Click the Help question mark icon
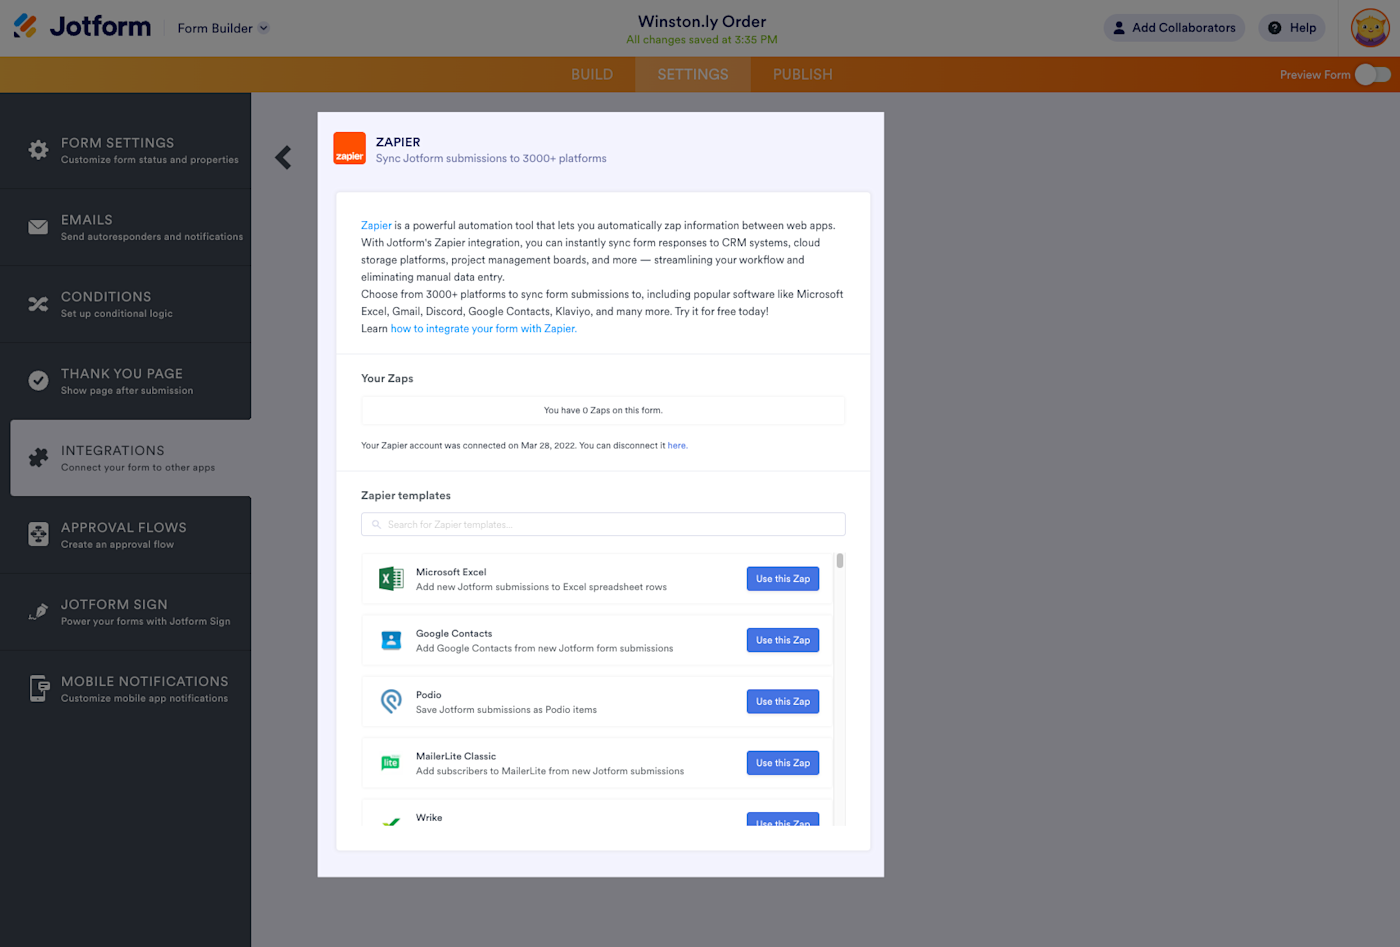The width and height of the screenshot is (1400, 947). point(1274,28)
